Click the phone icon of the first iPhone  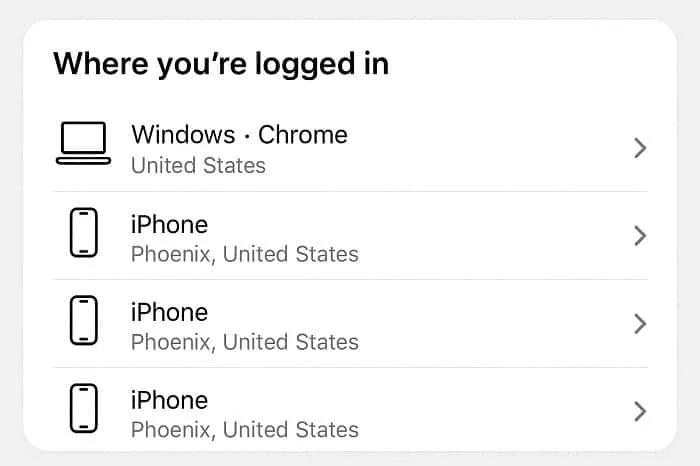coord(83,232)
